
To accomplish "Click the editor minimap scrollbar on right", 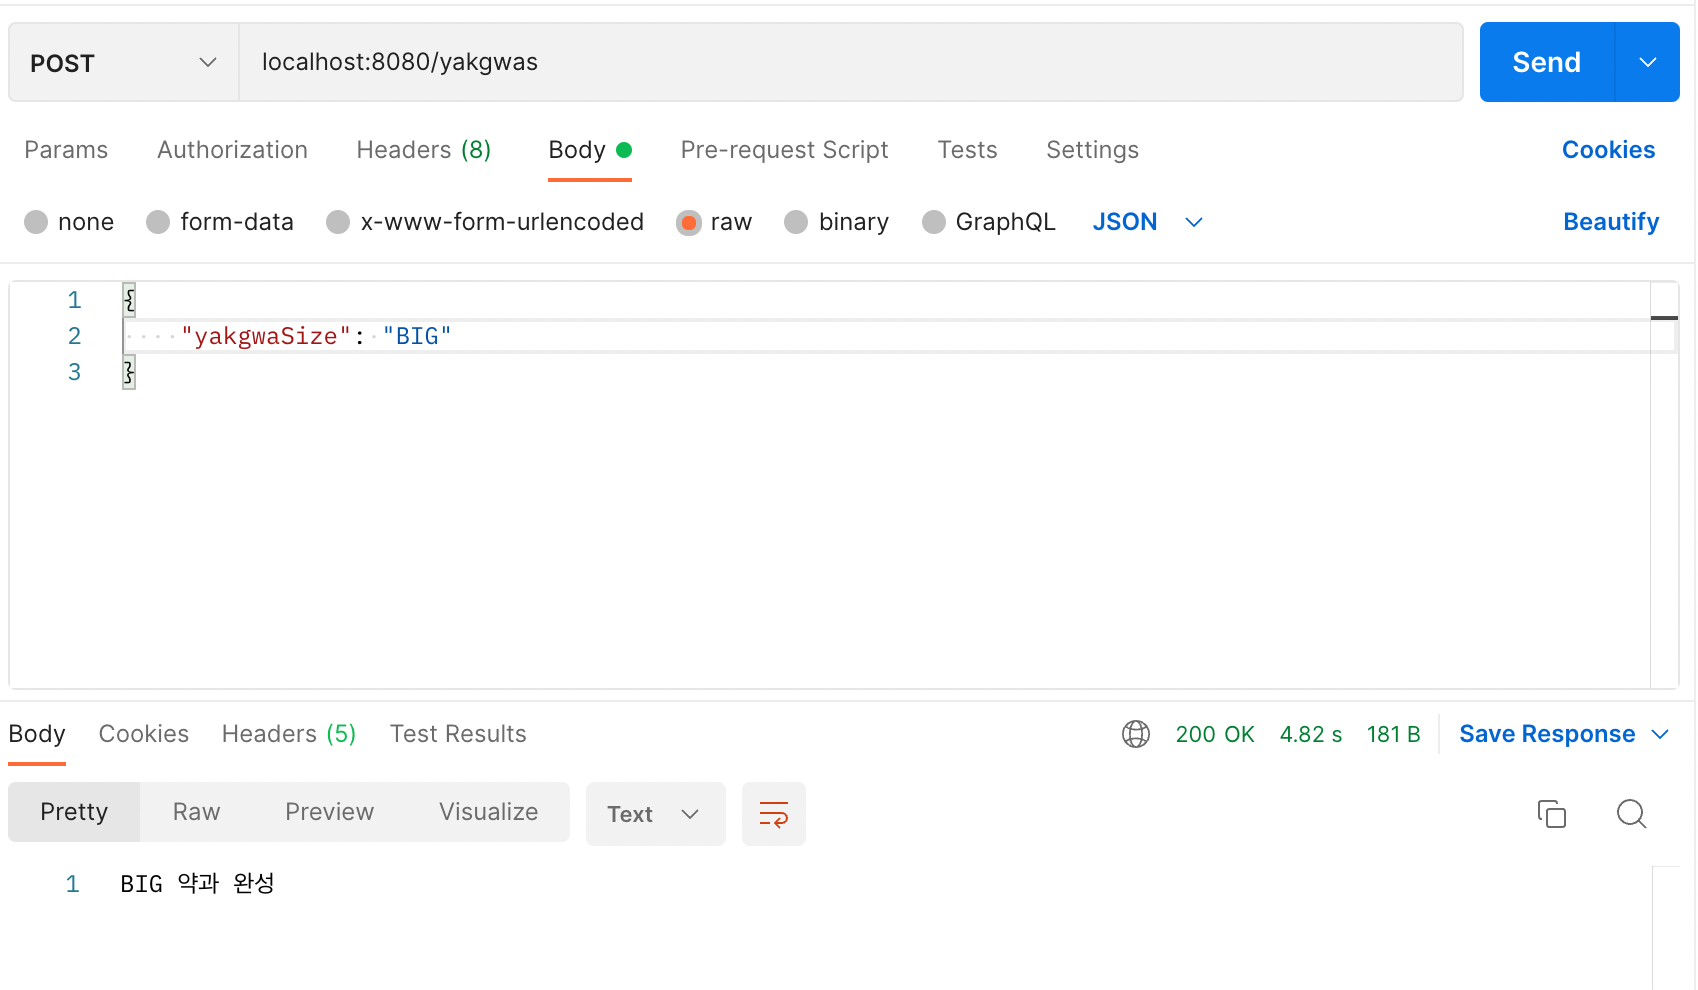I will (x=1664, y=485).
